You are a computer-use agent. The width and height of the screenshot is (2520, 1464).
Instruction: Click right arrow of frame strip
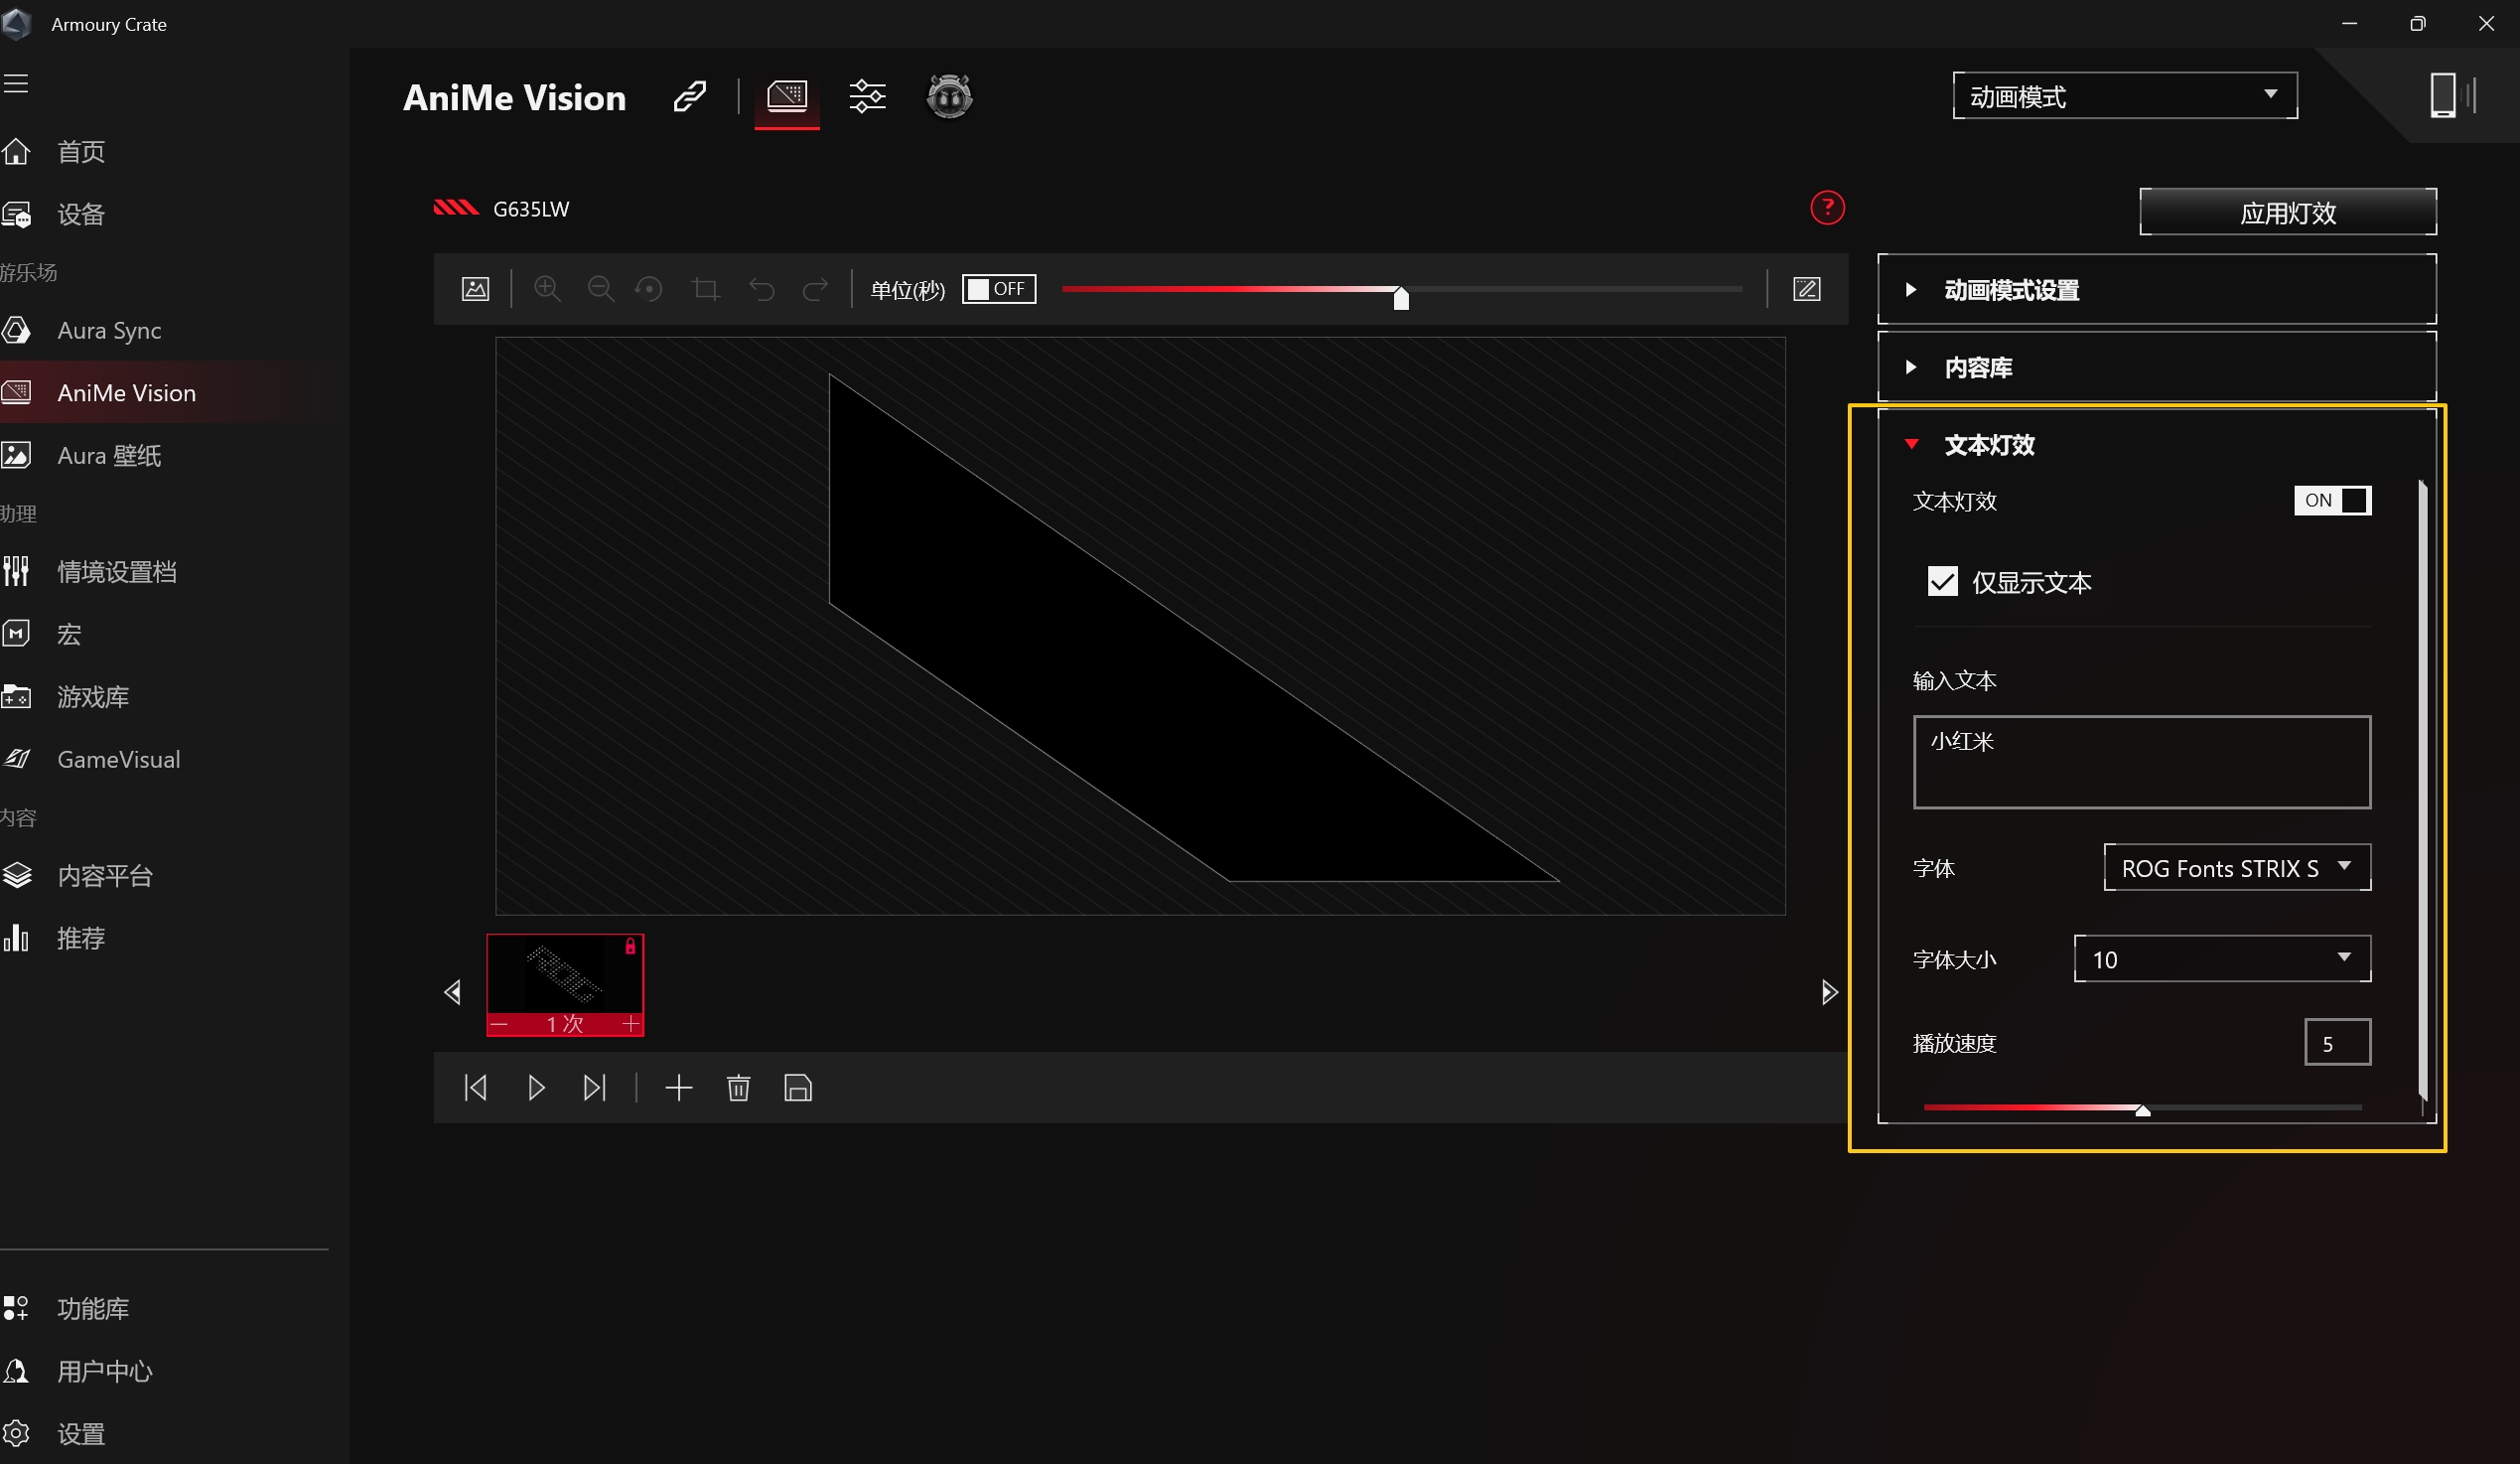click(x=1829, y=992)
